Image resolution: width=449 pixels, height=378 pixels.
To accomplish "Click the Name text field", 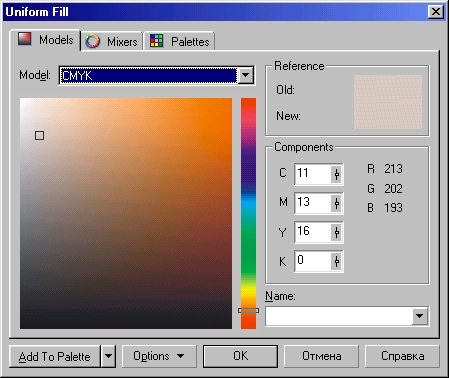I will [x=339, y=316].
